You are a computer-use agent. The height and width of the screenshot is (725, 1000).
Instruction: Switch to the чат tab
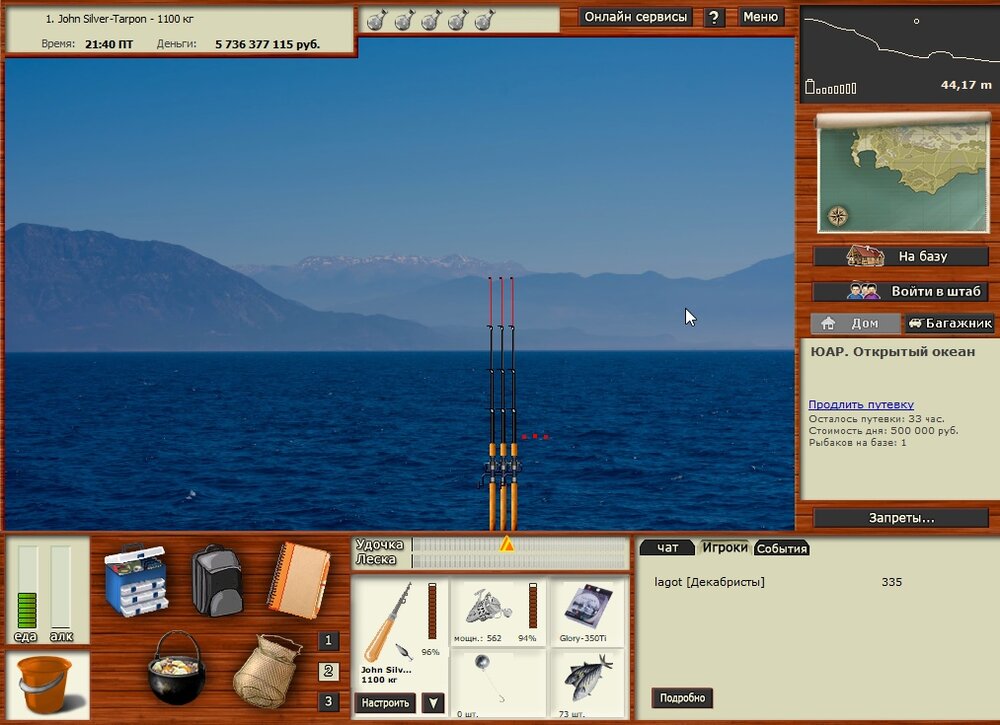point(667,548)
